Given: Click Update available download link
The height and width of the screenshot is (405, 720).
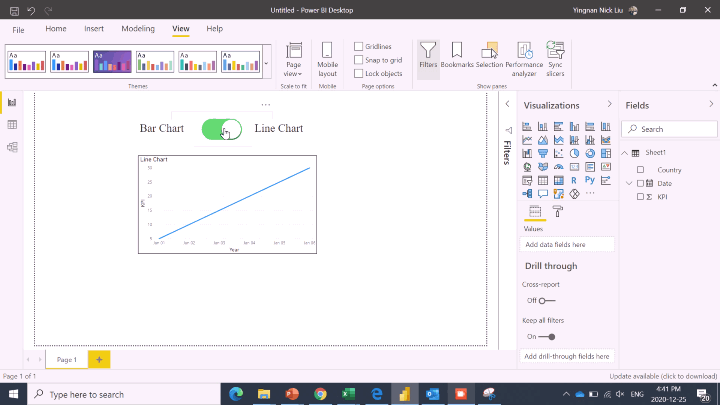Looking at the screenshot, I should click(663, 376).
